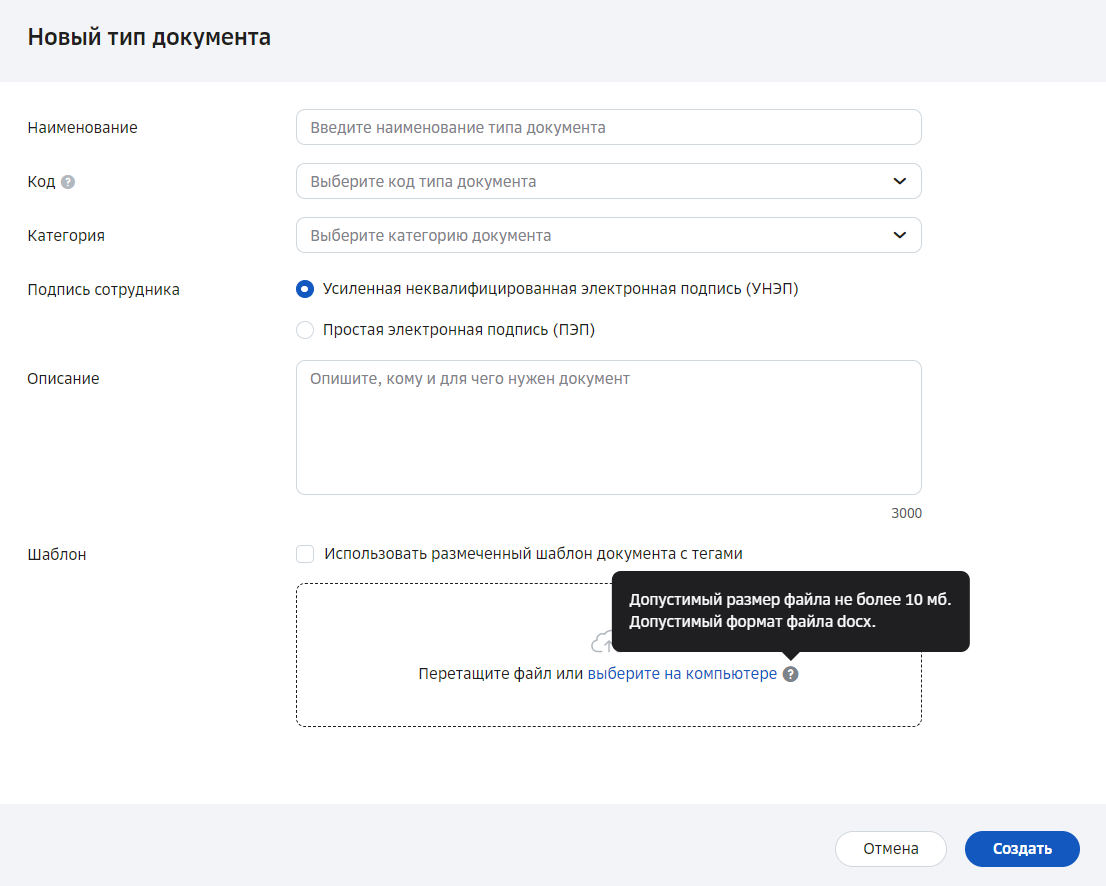The width and height of the screenshot is (1106, 886).
Task: Click the tooltip about допустимый размер файла
Action: (791, 611)
